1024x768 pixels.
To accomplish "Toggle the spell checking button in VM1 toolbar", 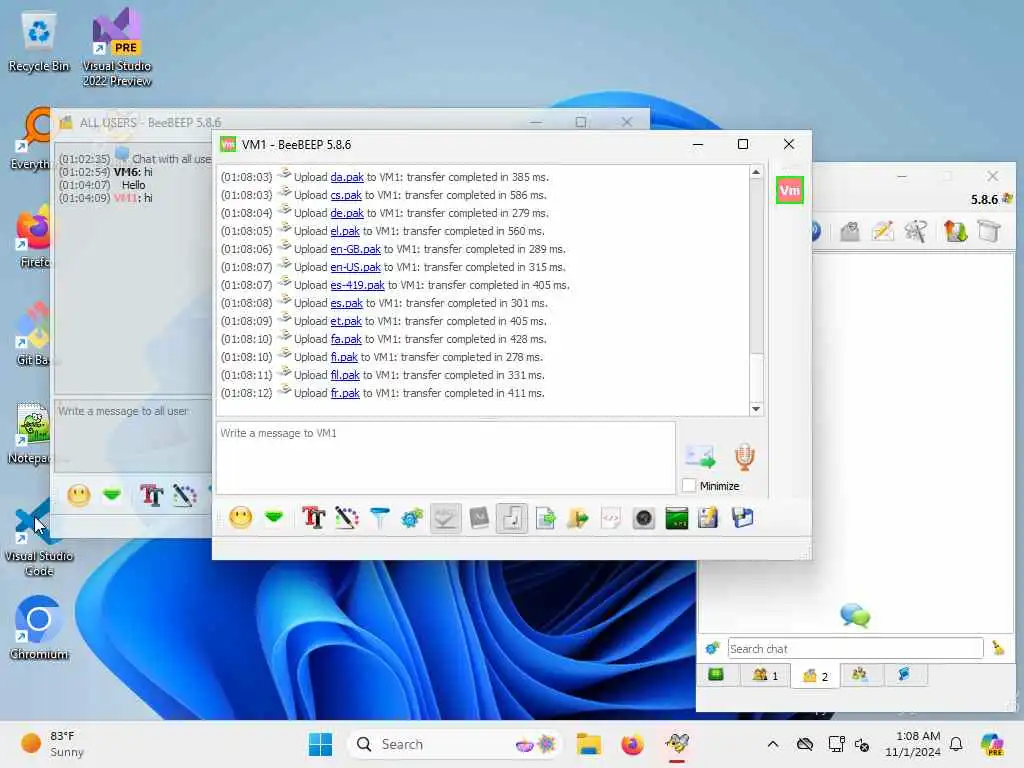I will pos(445,518).
